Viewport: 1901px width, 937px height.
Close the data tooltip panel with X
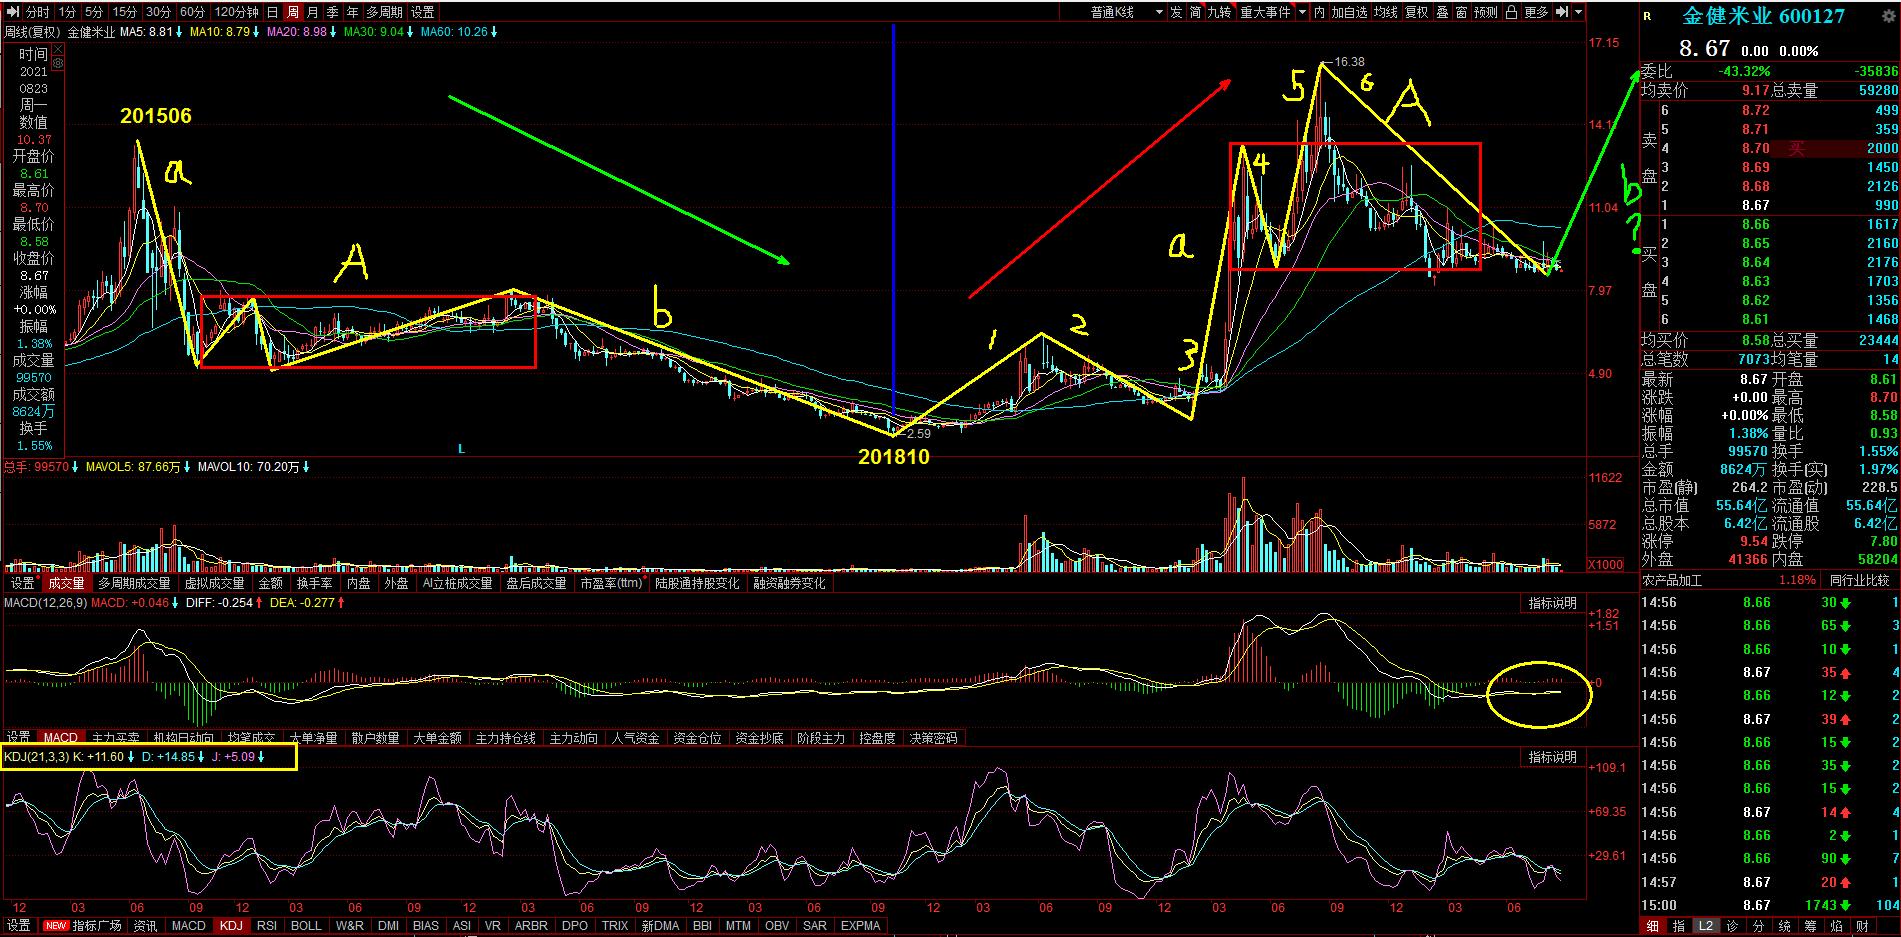tap(57, 48)
